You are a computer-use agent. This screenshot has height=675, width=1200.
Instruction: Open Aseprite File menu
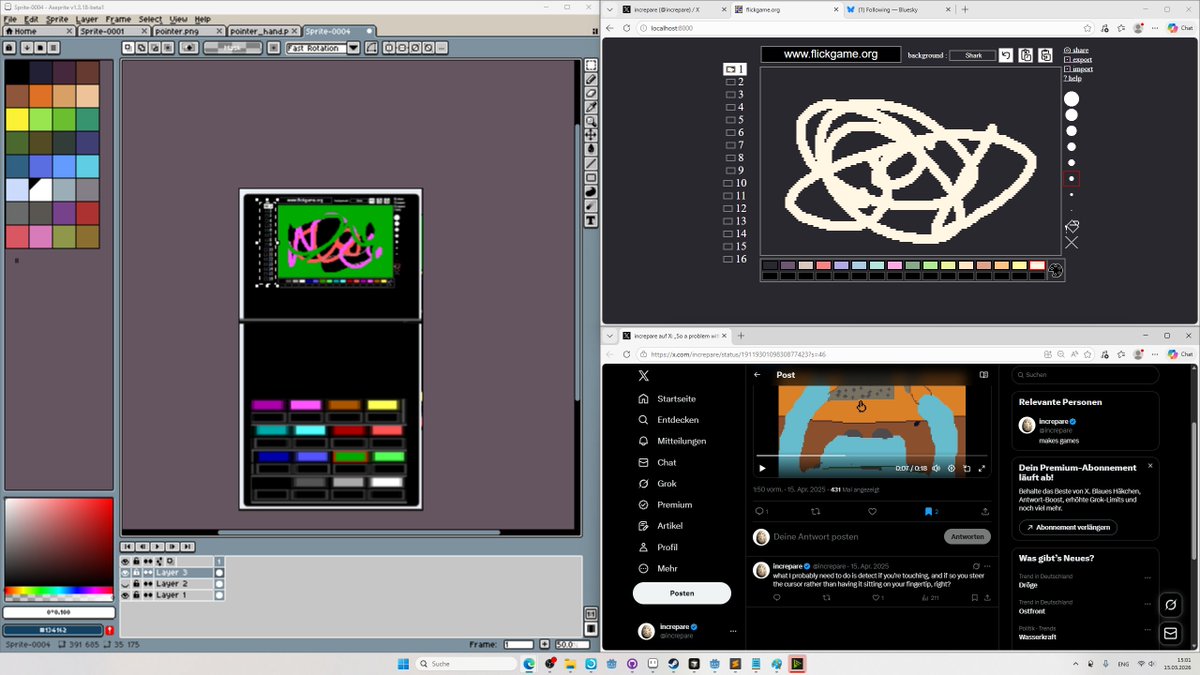[10, 19]
